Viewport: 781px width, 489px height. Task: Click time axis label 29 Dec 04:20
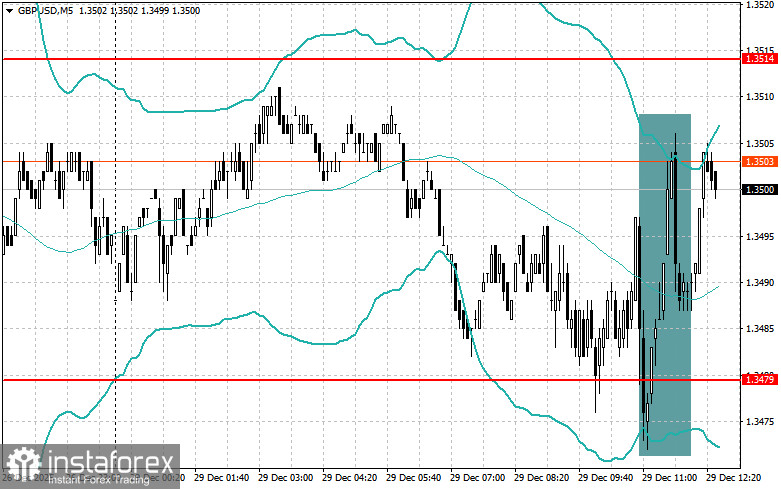[349, 478]
